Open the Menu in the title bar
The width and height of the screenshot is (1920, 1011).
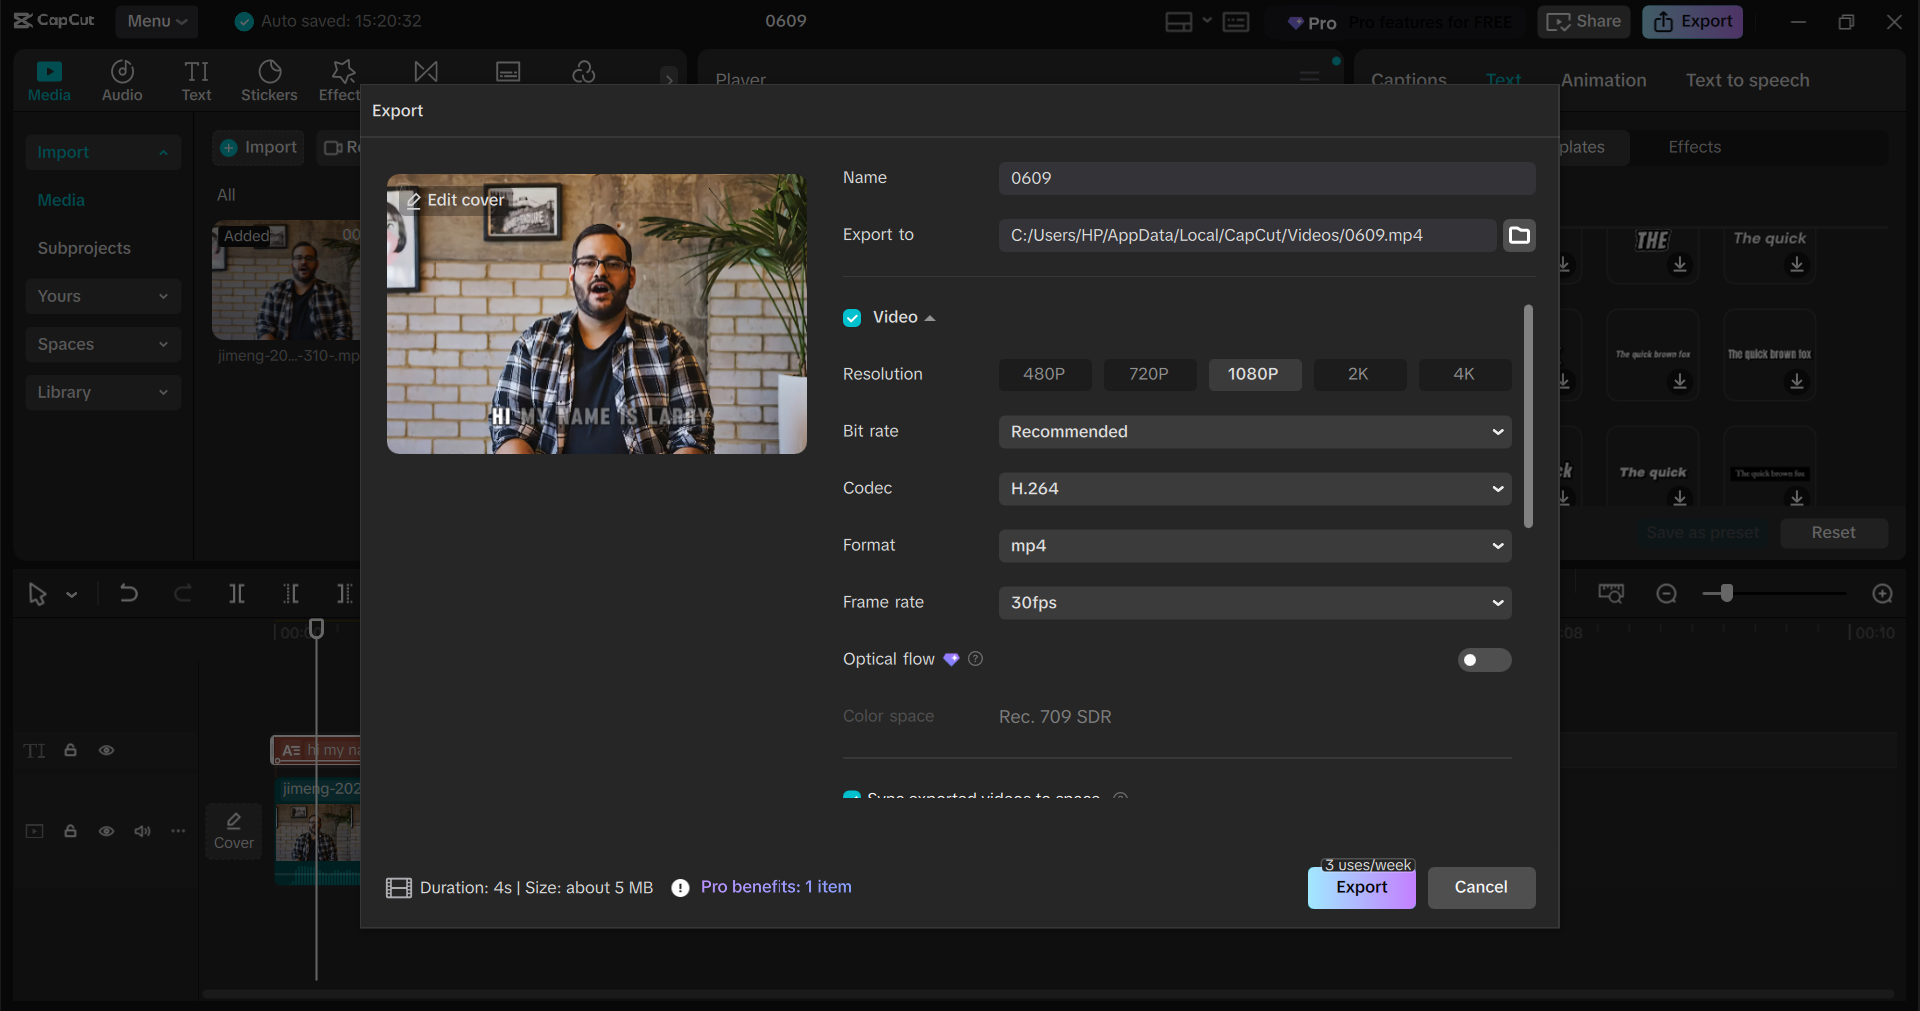156,21
